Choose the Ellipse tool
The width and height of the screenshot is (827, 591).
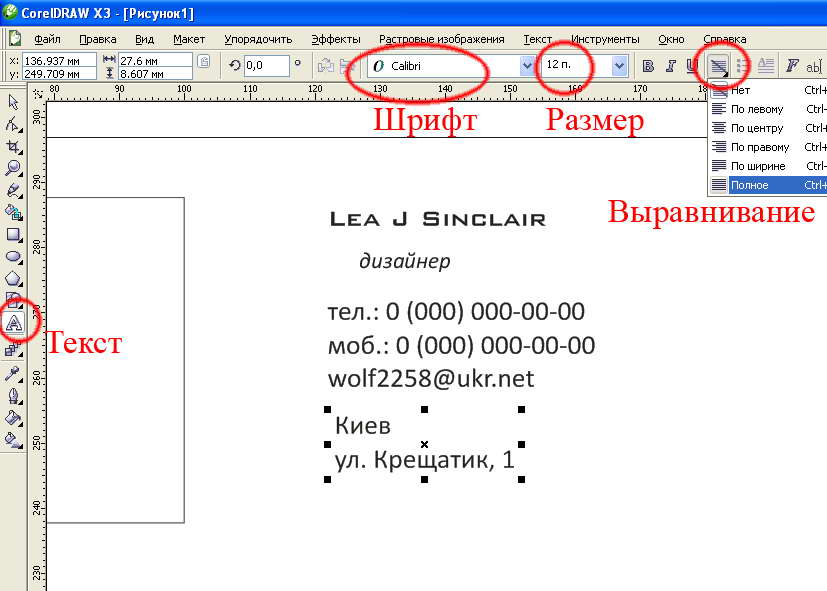point(14,257)
